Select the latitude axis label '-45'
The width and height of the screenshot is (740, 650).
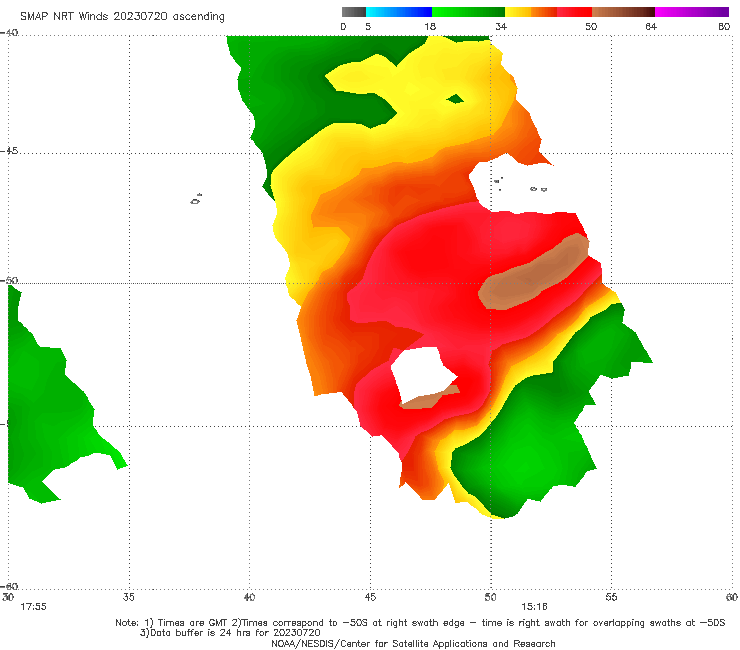9,151
